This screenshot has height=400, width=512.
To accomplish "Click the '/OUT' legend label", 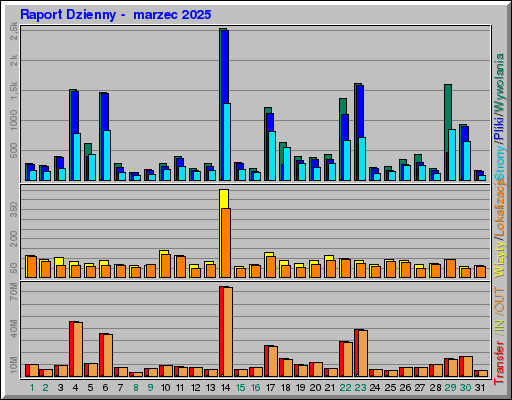I will 500,300.
